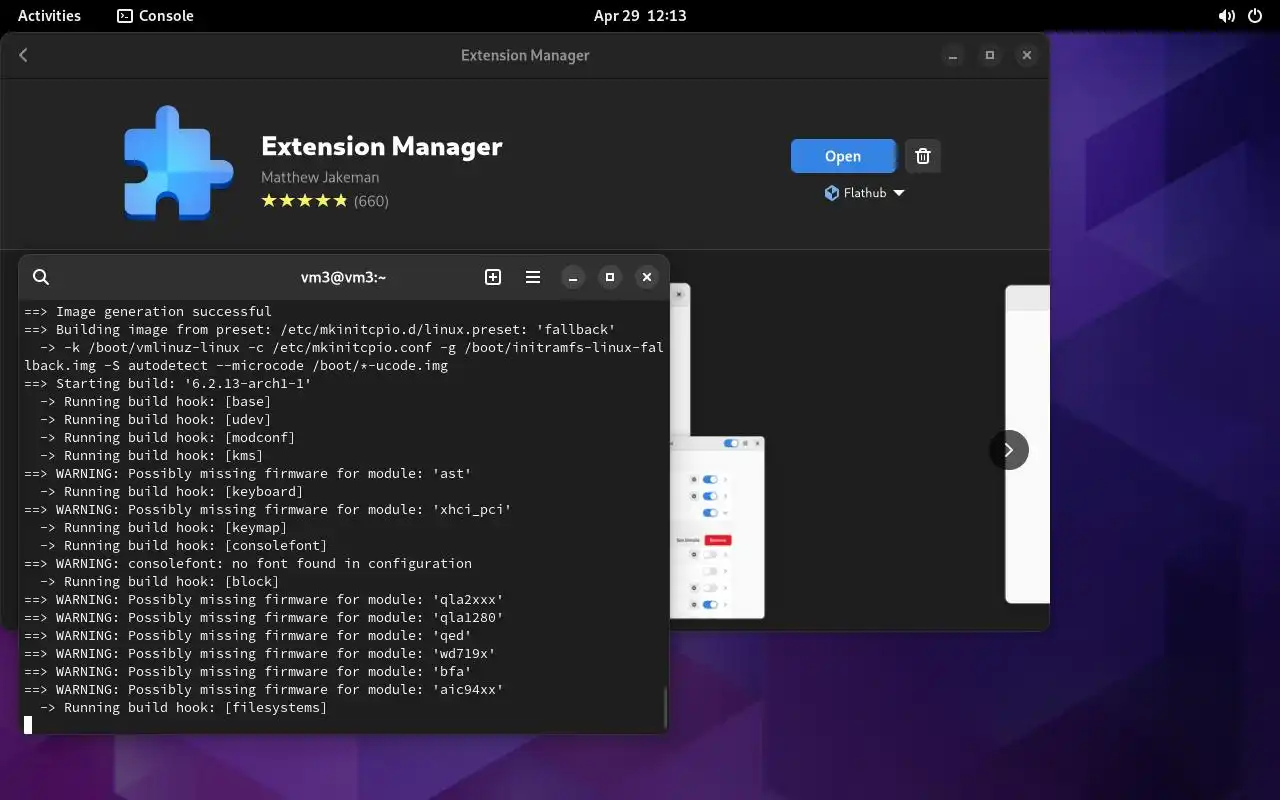The width and height of the screenshot is (1280, 800).
Task: Click the 'consolefont: no font found' warning
Action: [248, 563]
